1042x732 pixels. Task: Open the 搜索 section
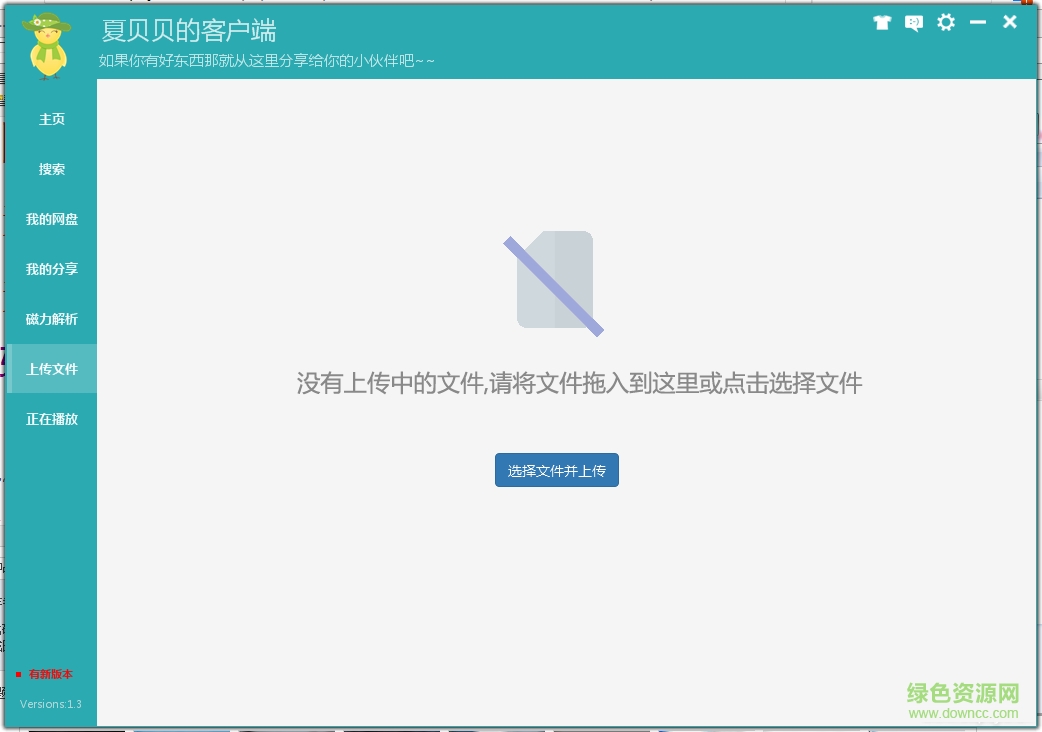pyautogui.click(x=51, y=169)
